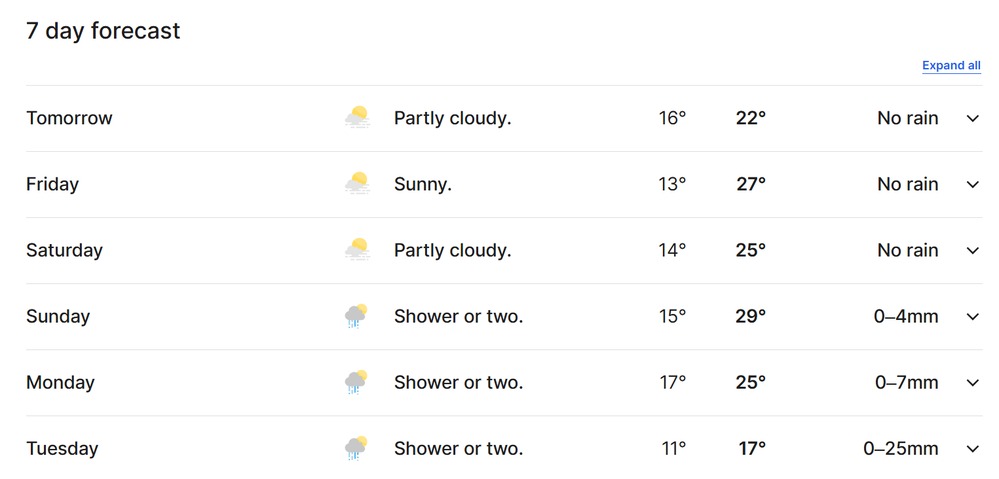This screenshot has width=999, height=479.
Task: Click Tuesday's 0–25mm rainfall amount
Action: coord(901,448)
